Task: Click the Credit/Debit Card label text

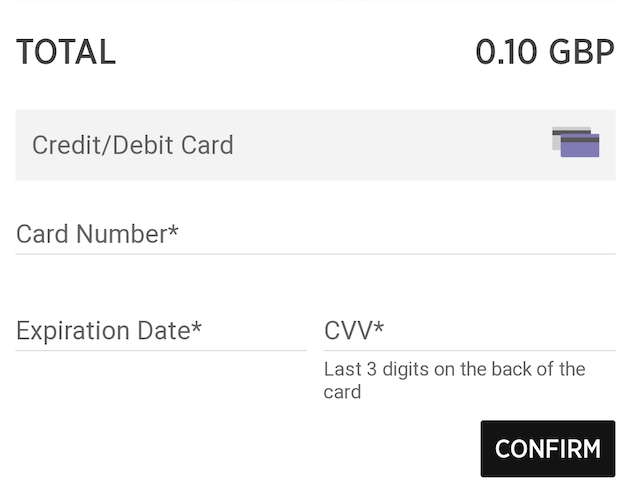Action: [133, 145]
